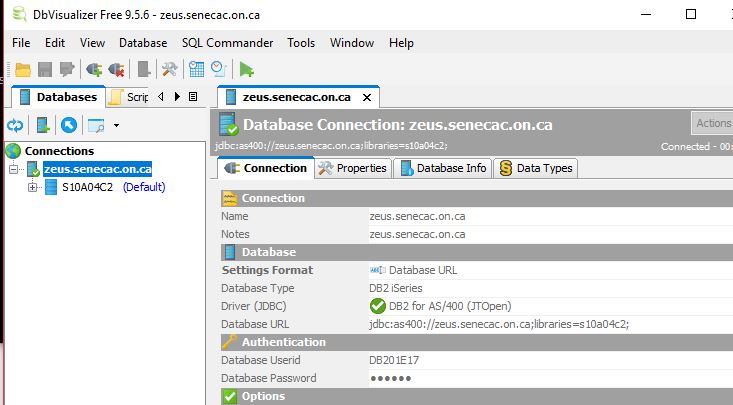733x405 pixels.
Task: Switch to the Data Types sub-tab
Action: pyautogui.click(x=536, y=168)
